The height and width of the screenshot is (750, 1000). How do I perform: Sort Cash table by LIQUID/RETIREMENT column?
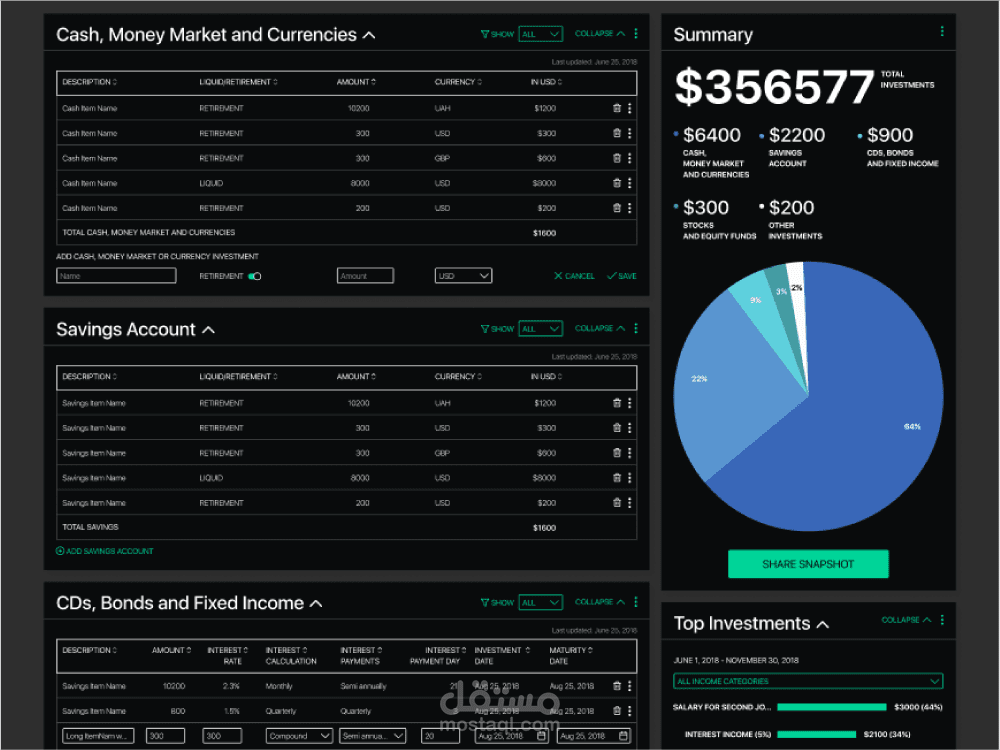coord(239,82)
